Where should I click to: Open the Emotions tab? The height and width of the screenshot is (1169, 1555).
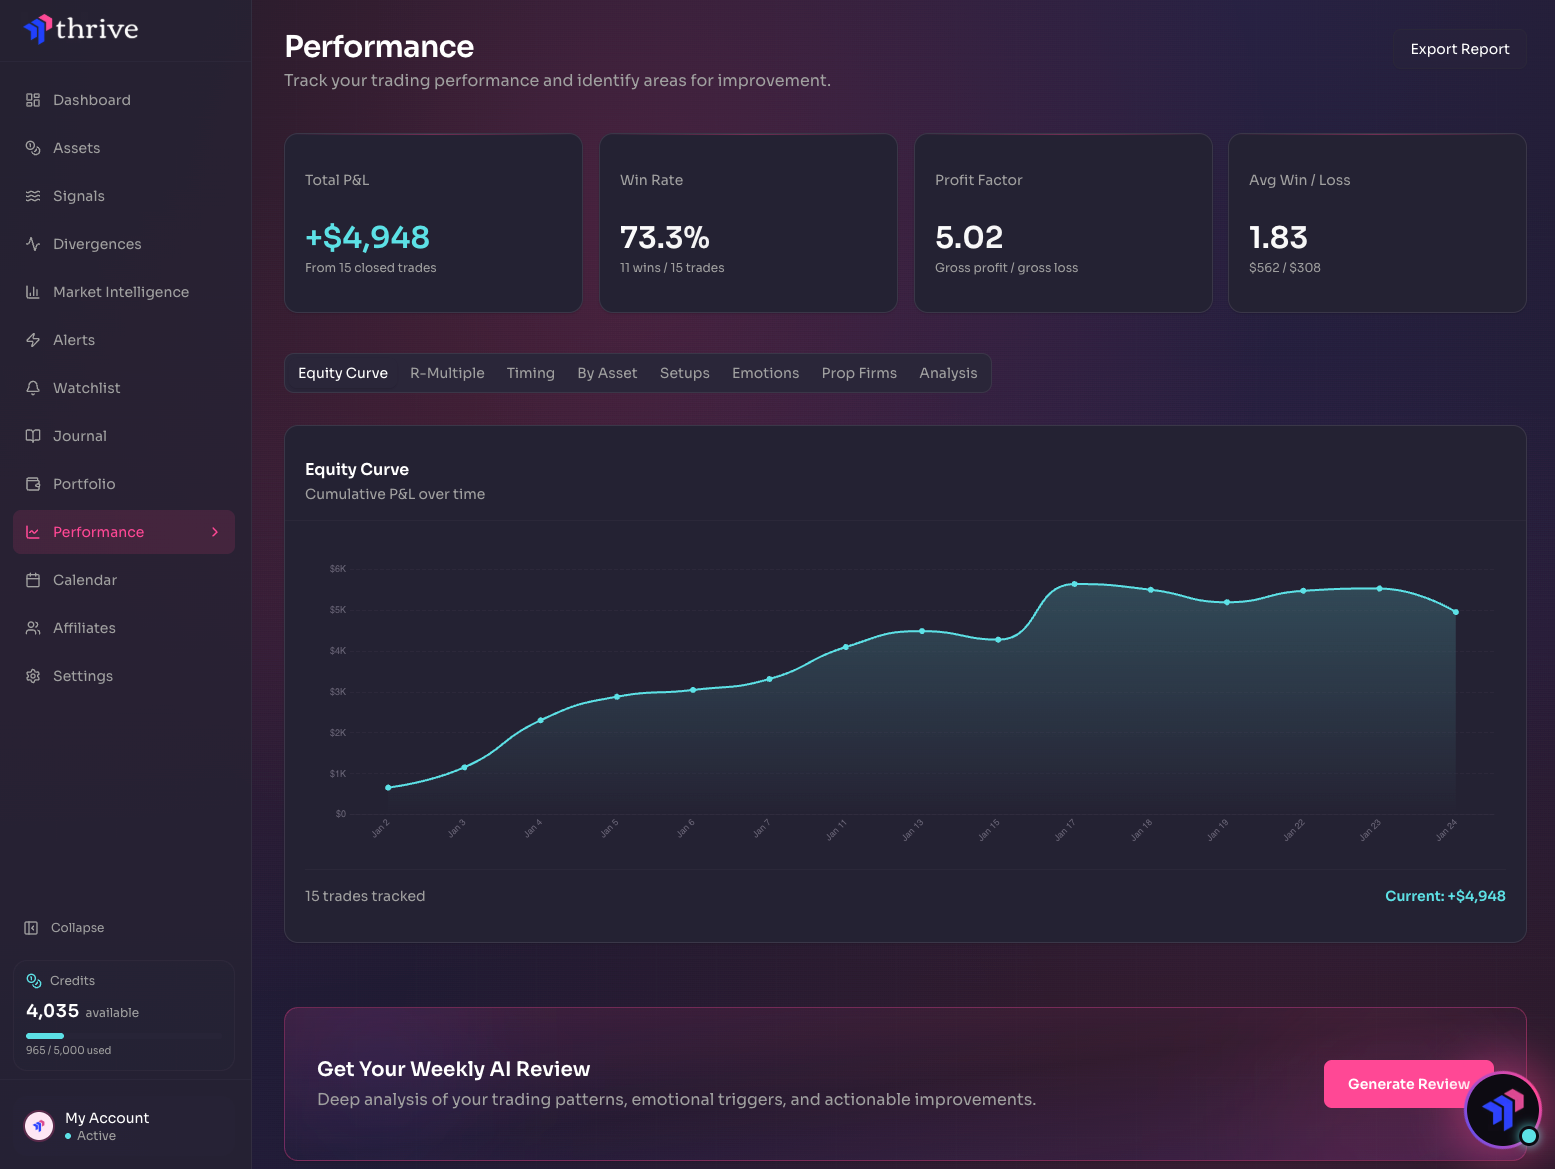(765, 372)
